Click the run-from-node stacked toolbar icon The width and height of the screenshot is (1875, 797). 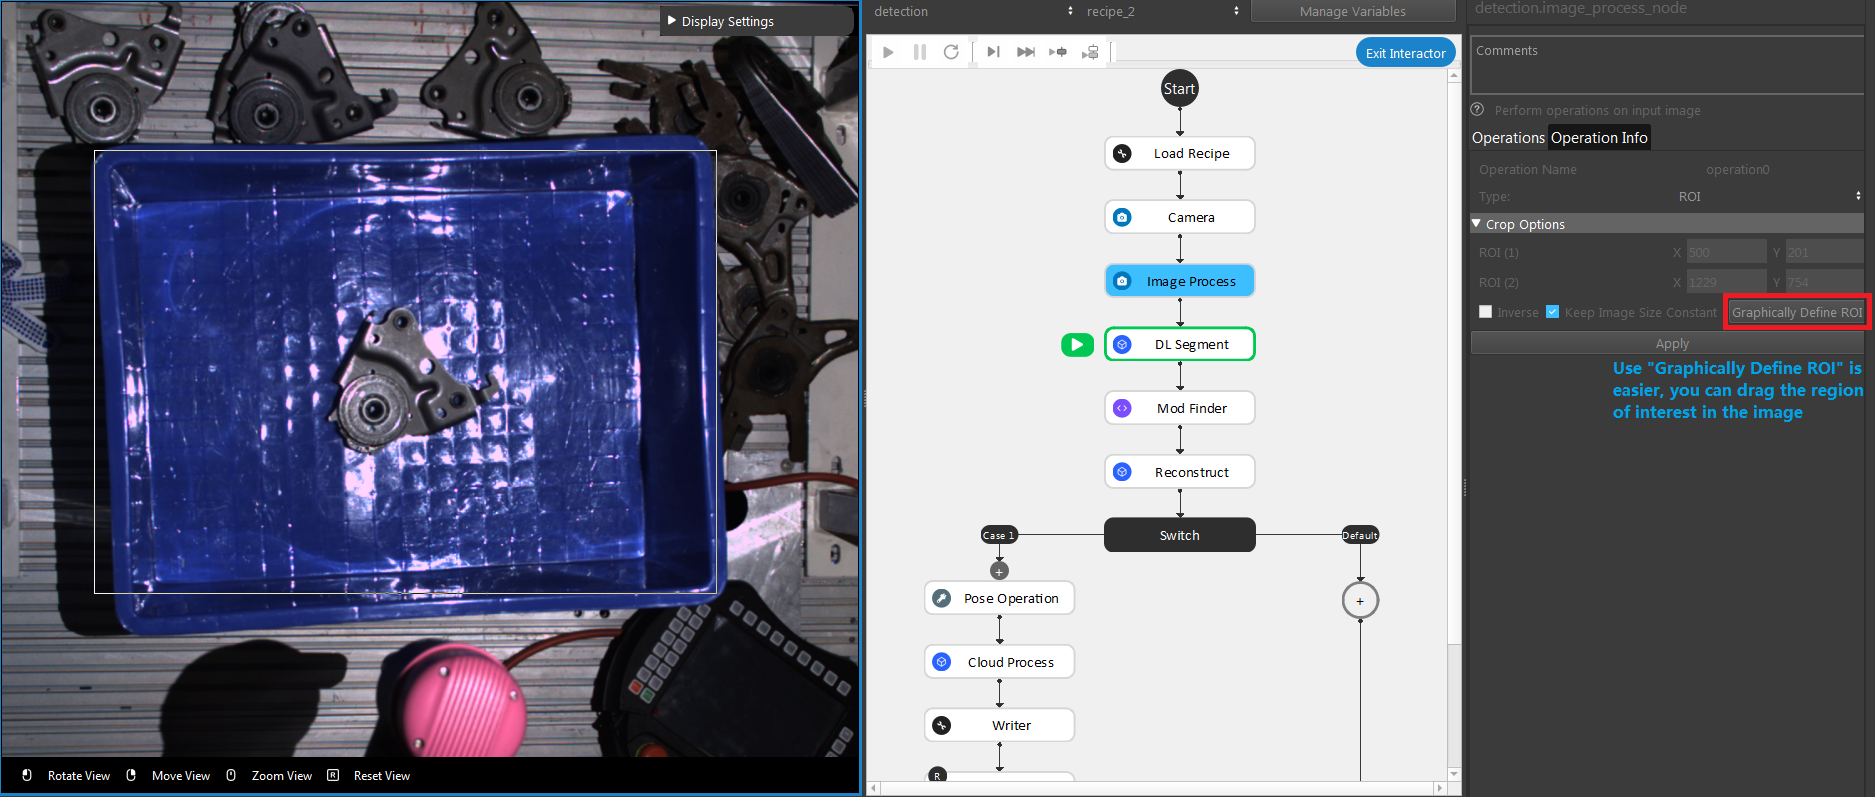coord(1090,52)
